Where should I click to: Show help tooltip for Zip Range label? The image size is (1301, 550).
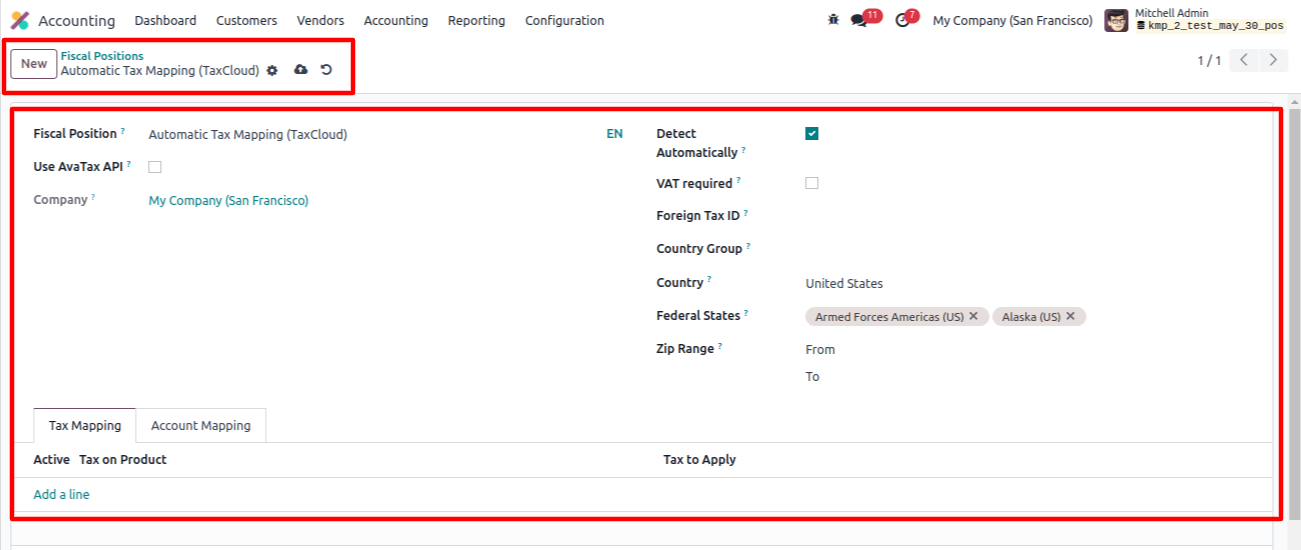click(720, 346)
